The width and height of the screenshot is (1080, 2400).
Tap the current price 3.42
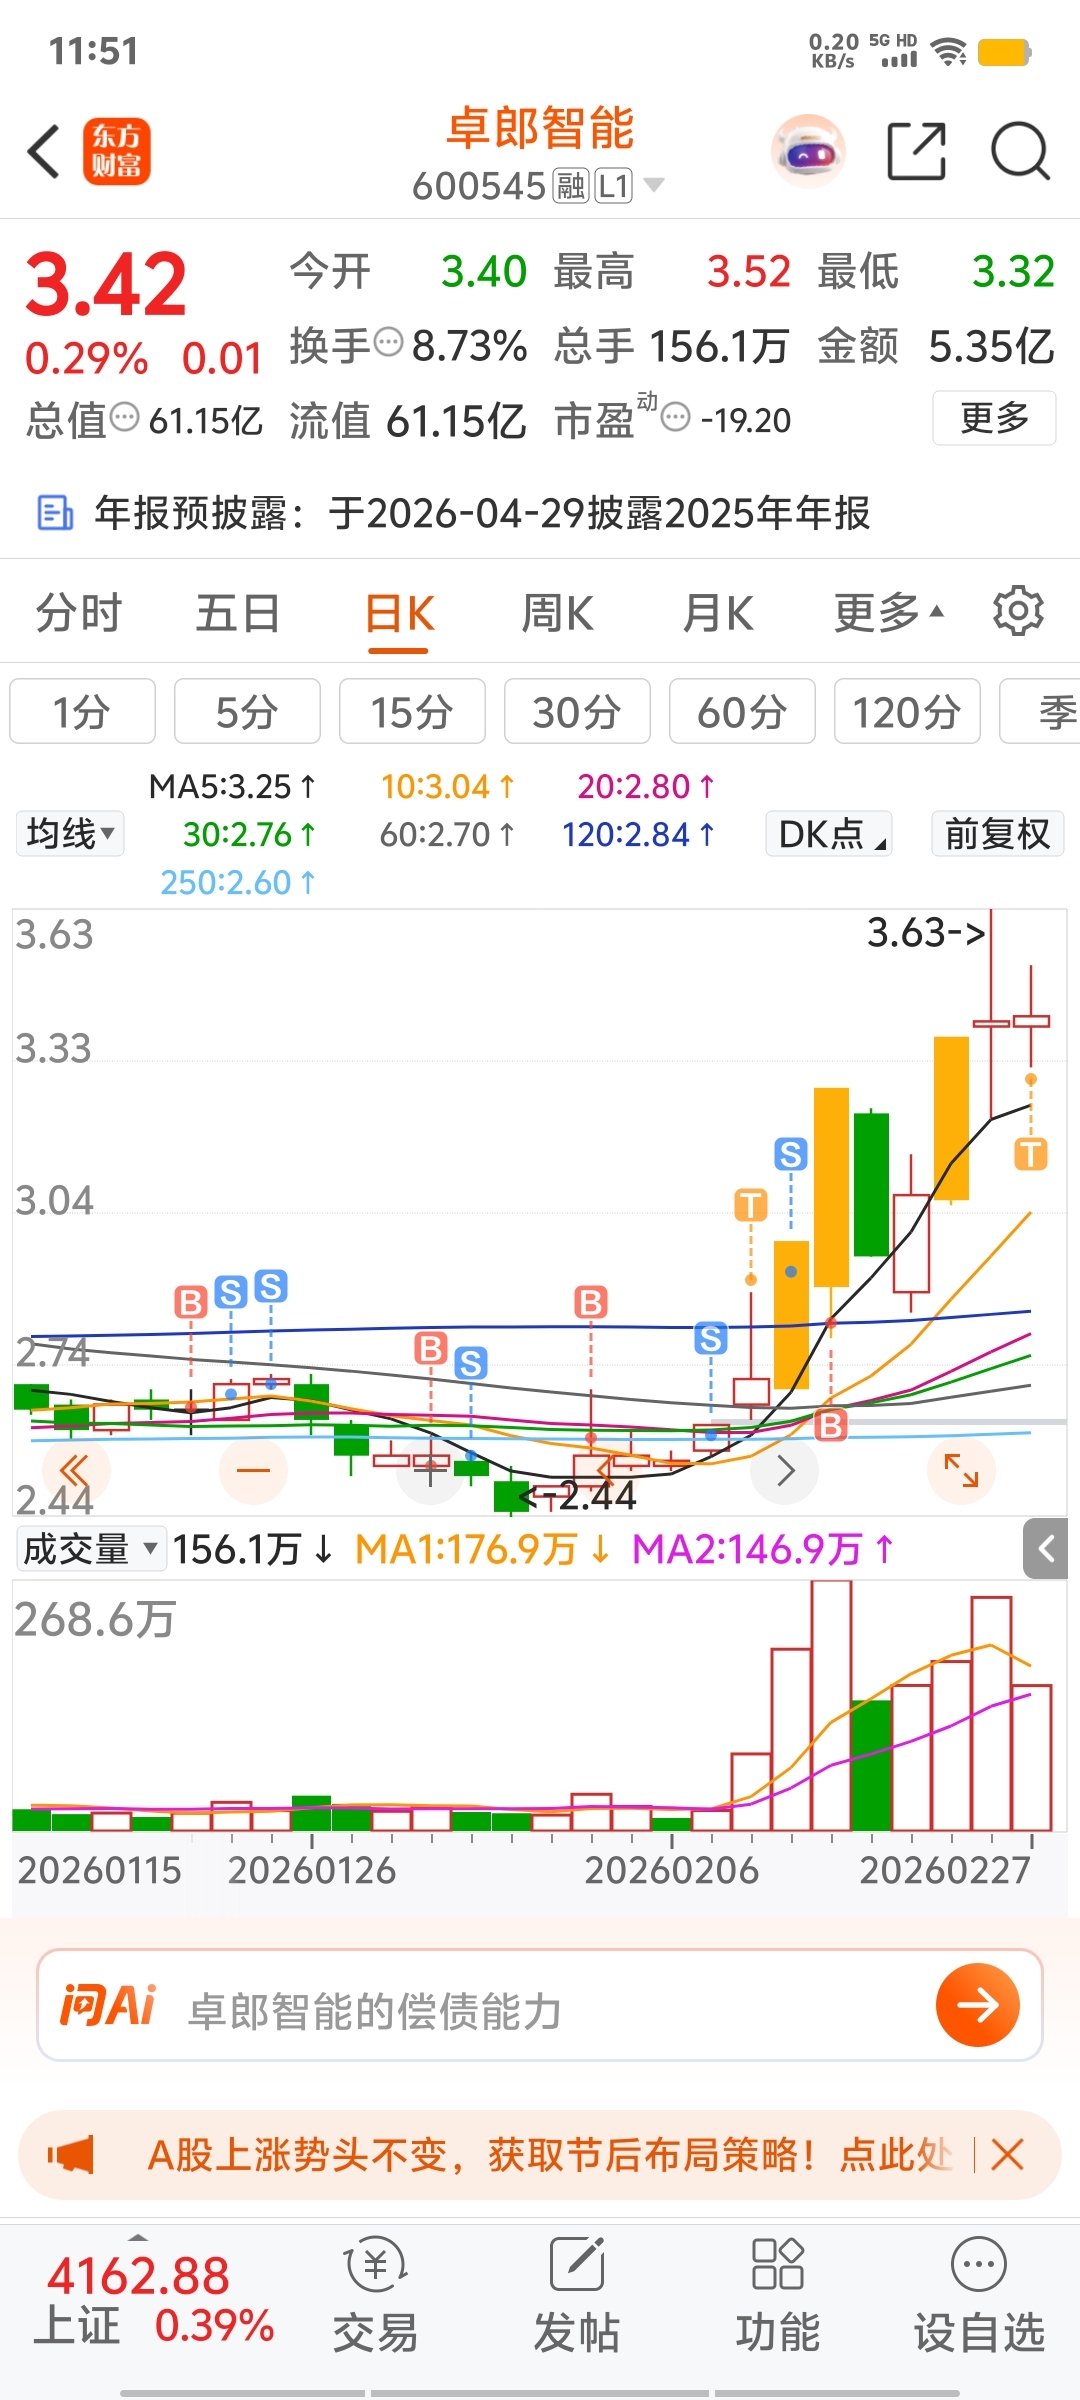point(106,285)
